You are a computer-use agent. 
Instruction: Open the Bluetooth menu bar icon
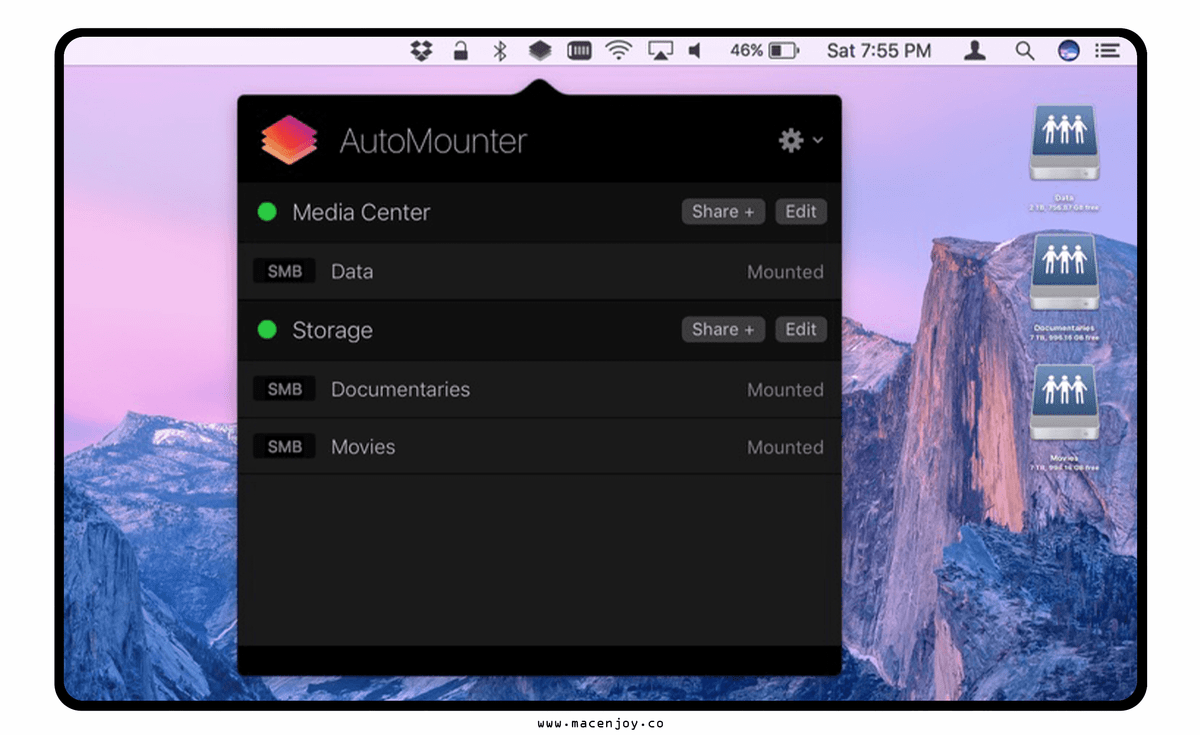coord(500,50)
